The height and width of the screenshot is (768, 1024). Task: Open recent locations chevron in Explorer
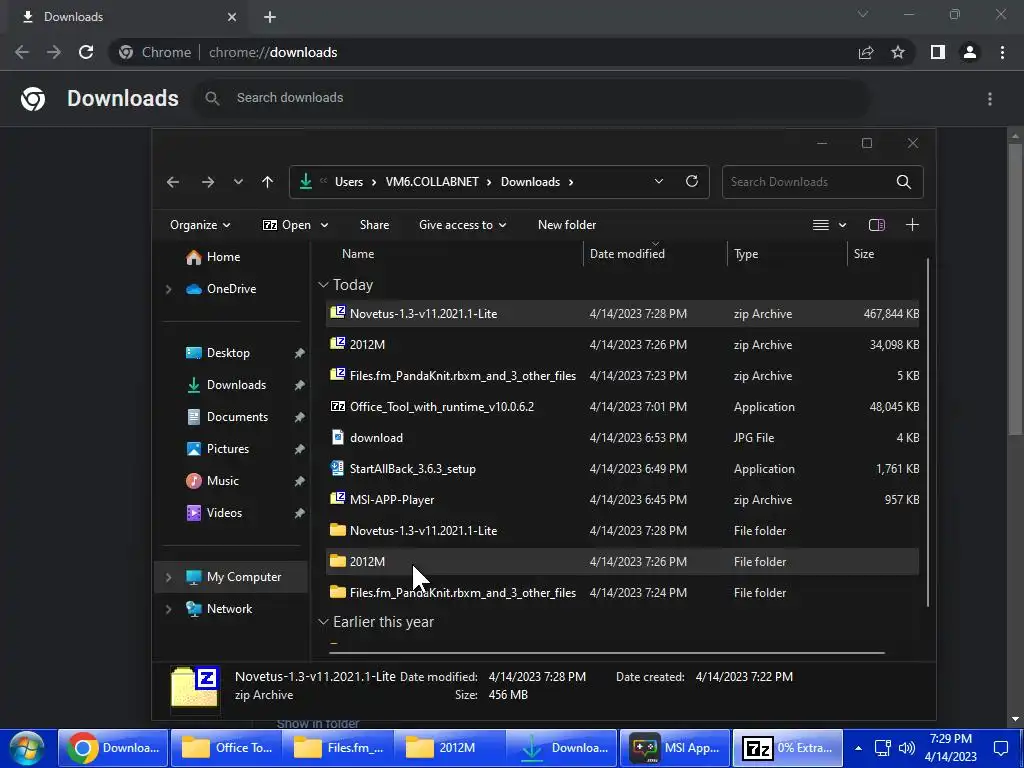tap(238, 182)
